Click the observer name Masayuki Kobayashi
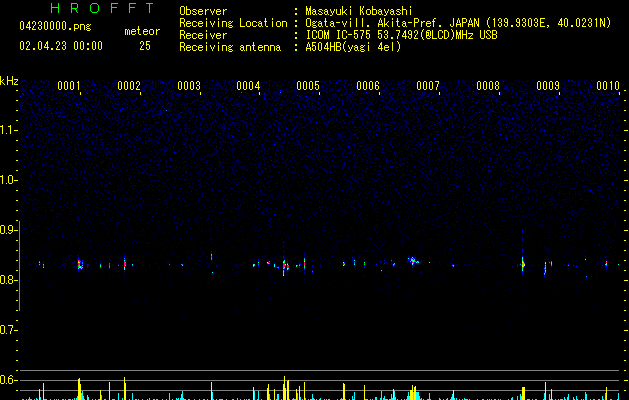 click(x=359, y=11)
